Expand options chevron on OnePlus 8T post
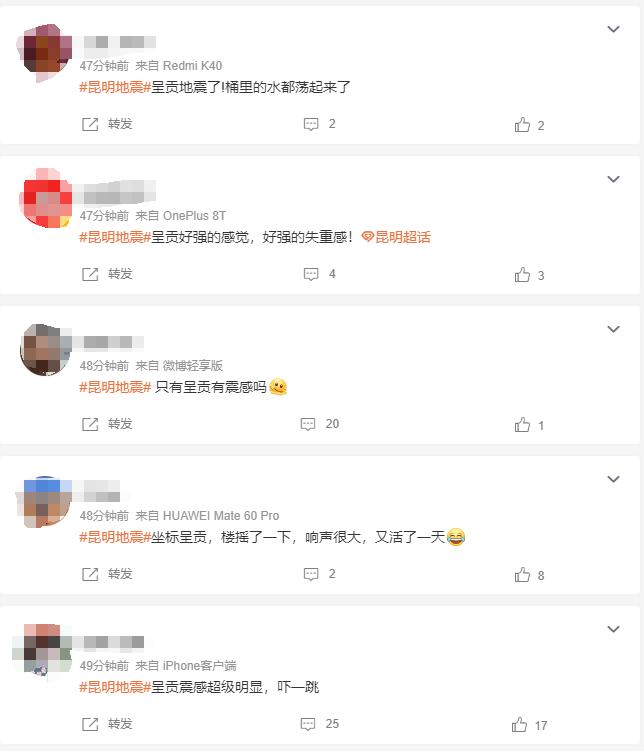Image resolution: width=644 pixels, height=751 pixels. [x=613, y=179]
